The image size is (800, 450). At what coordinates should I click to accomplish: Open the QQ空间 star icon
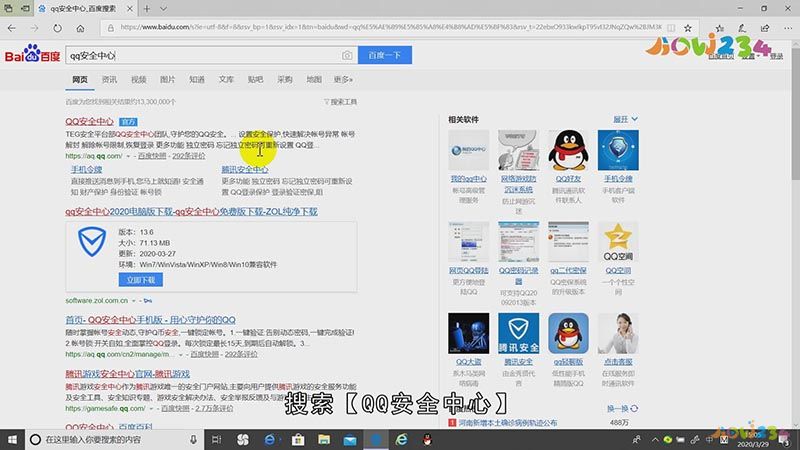[x=618, y=242]
